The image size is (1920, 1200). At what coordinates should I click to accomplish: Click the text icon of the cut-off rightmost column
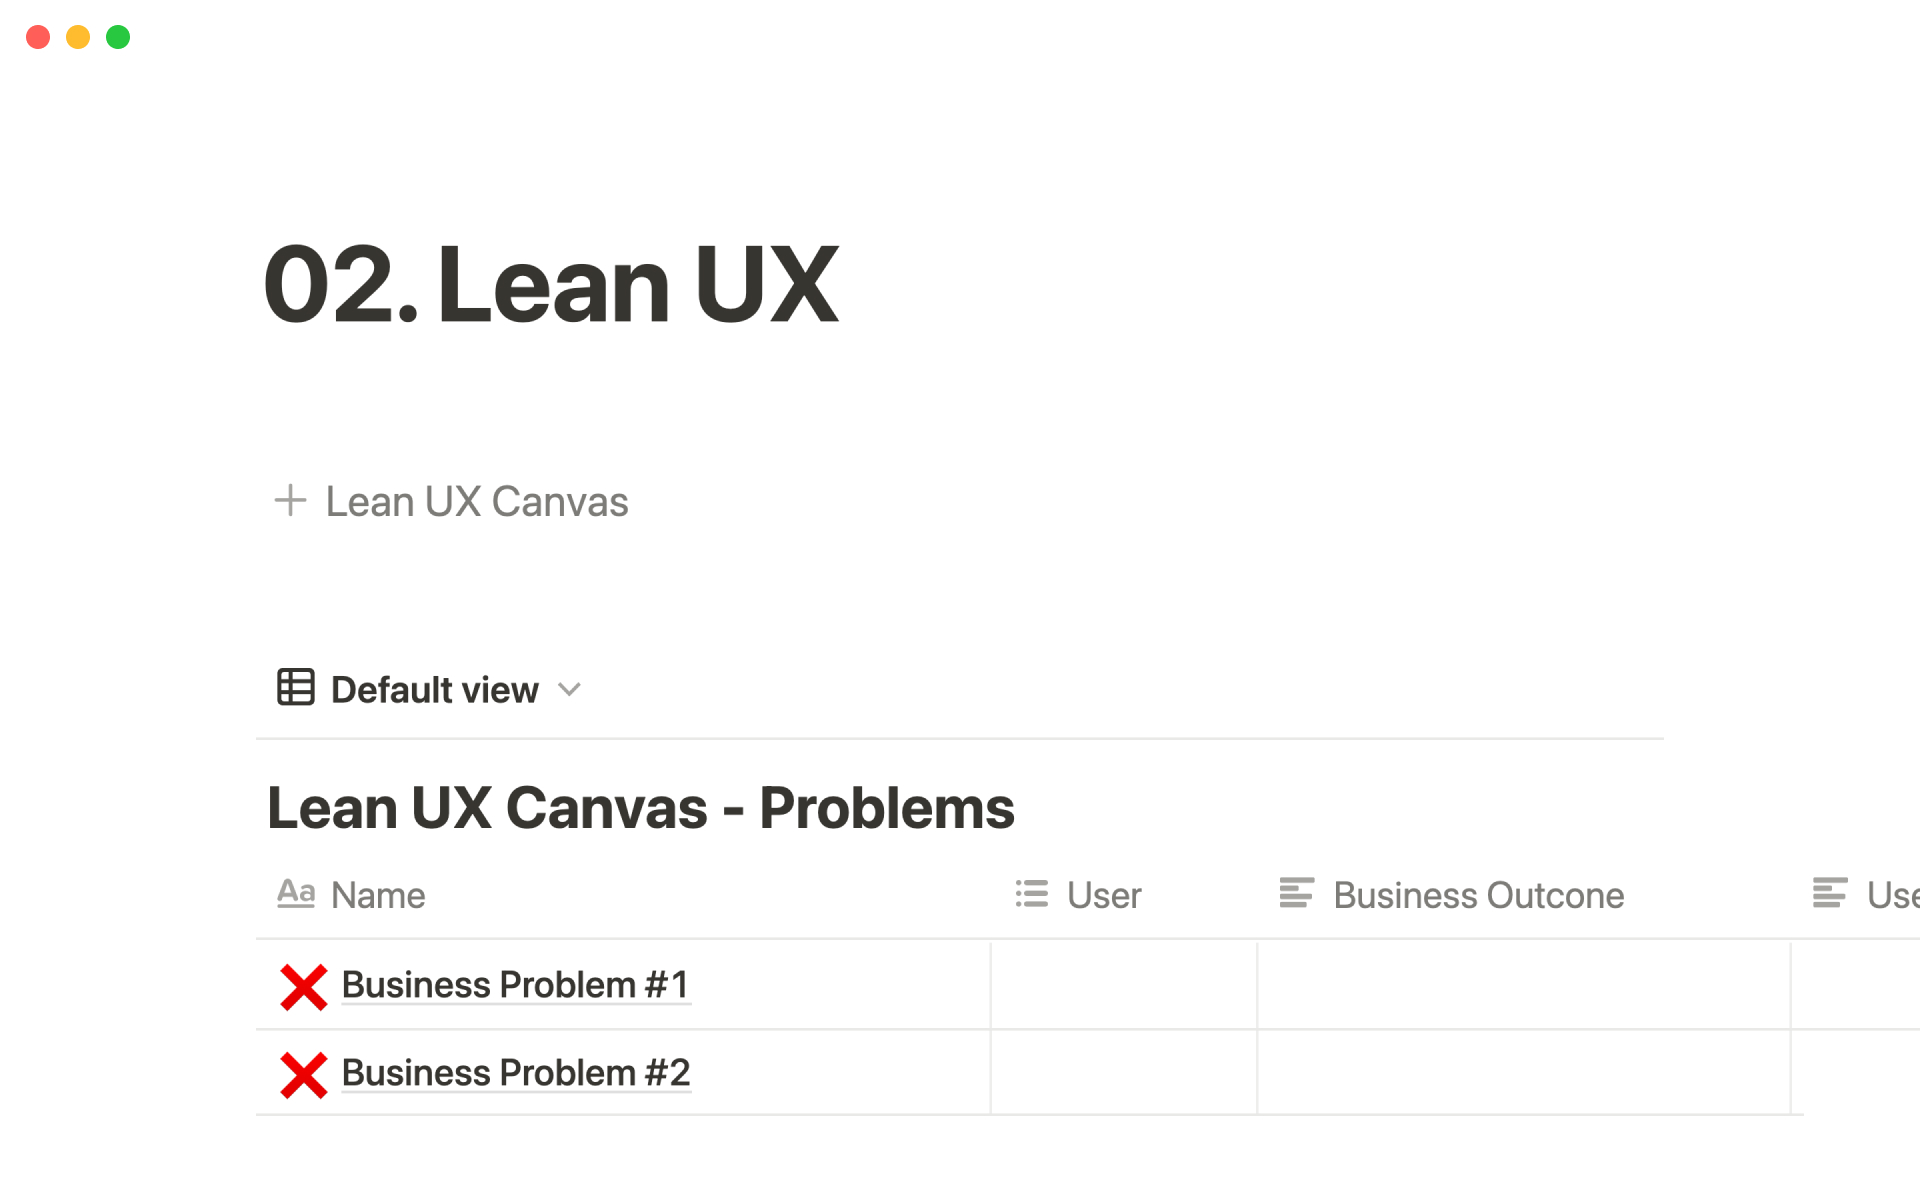(x=1830, y=893)
